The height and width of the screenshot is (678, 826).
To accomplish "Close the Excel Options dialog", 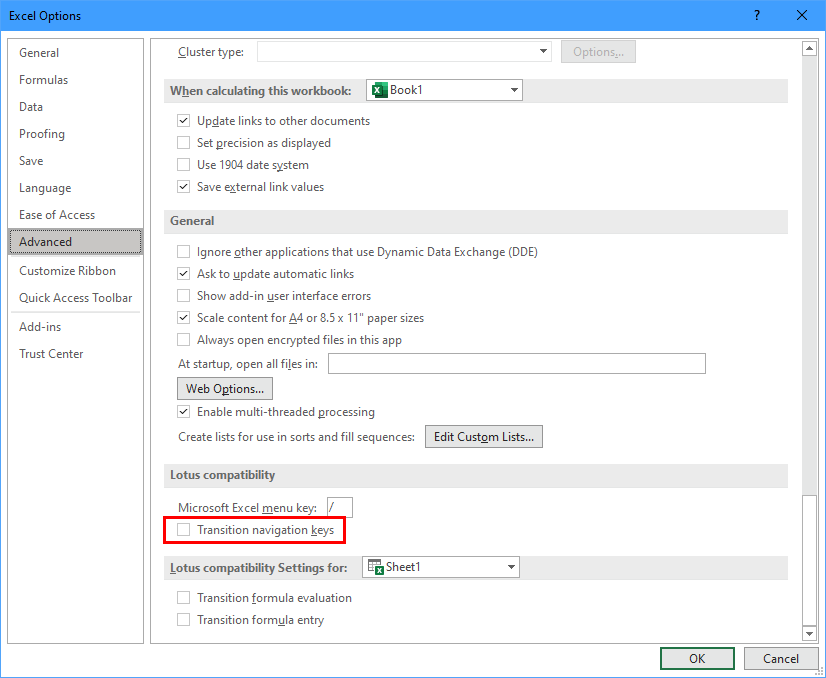I will tap(802, 15).
